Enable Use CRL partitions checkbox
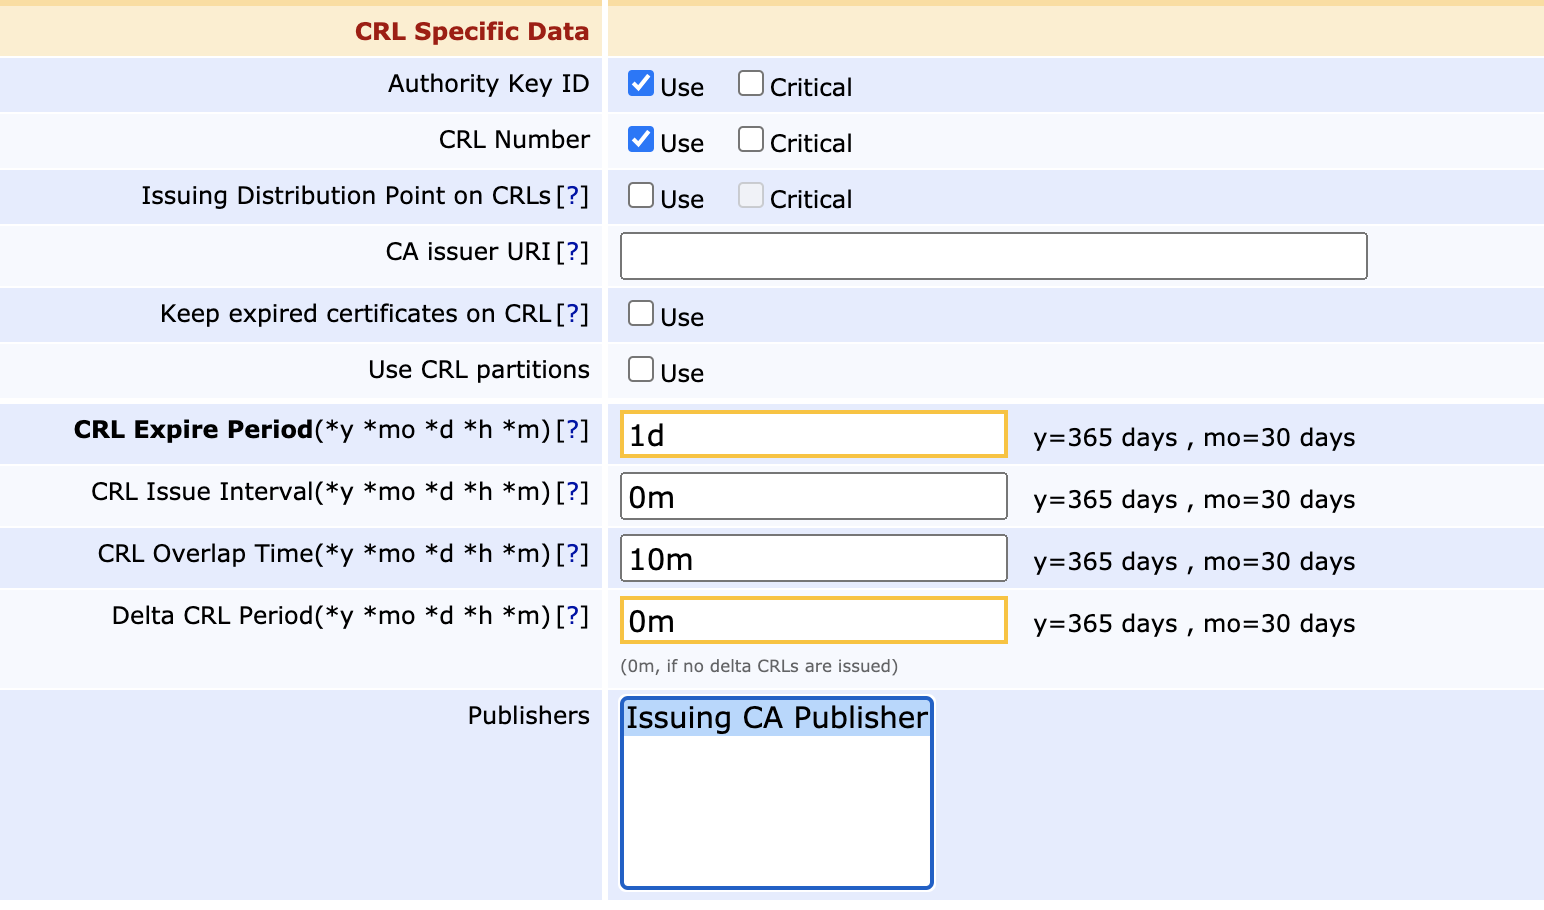This screenshot has height=910, width=1544. [641, 370]
